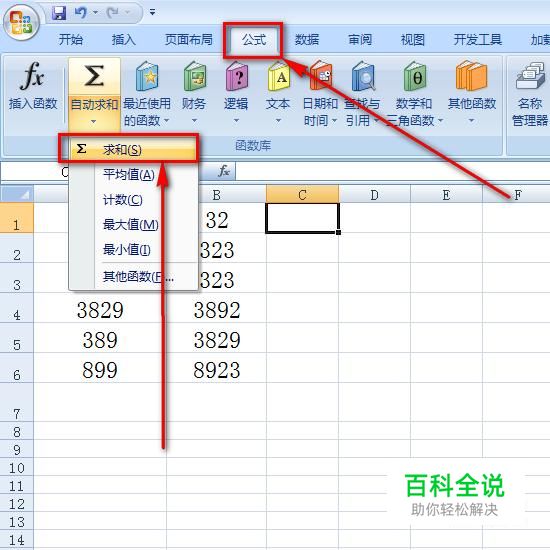This screenshot has width=550, height=550.
Task: Select column E header
Action: point(446,195)
